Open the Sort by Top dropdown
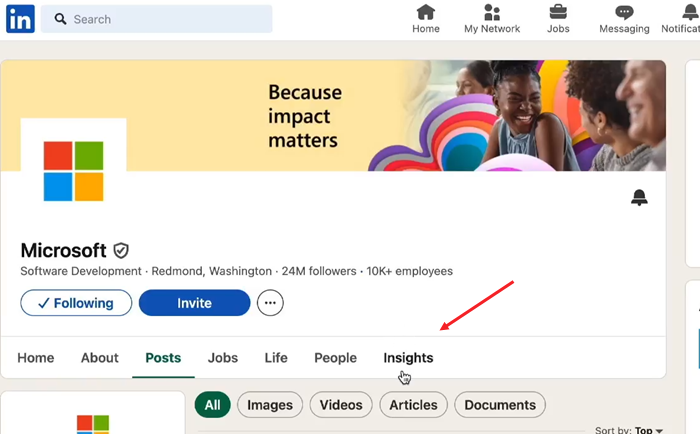700x434 pixels. 629,430
